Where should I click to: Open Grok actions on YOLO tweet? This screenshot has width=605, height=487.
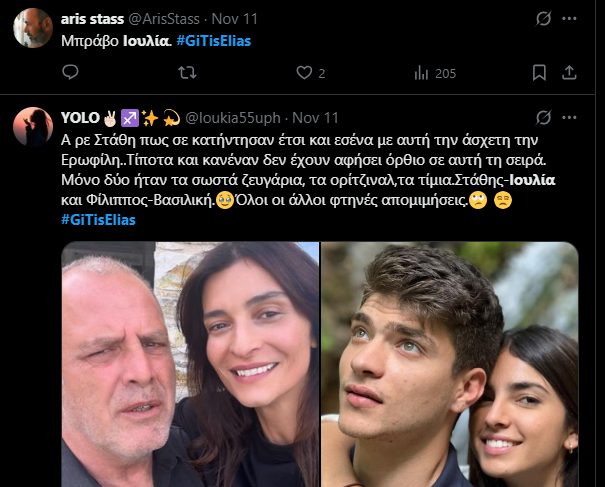point(544,117)
